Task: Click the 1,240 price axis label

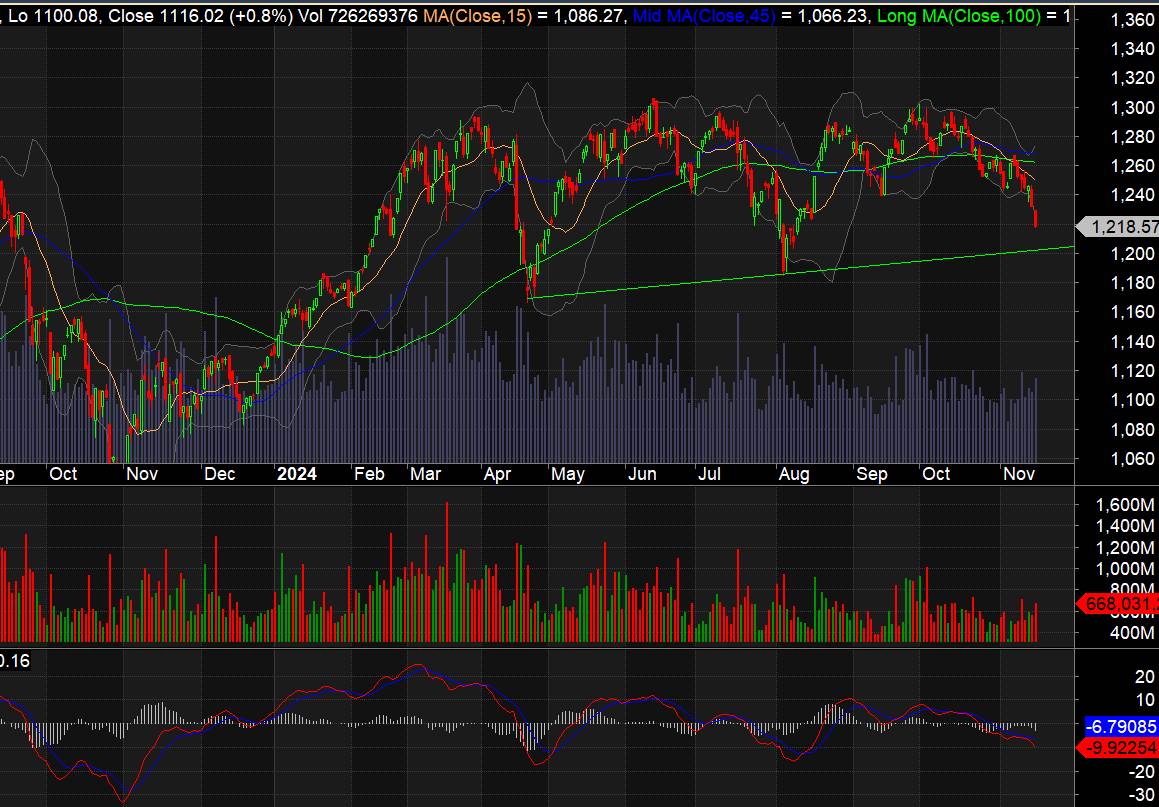Action: [x=1132, y=195]
